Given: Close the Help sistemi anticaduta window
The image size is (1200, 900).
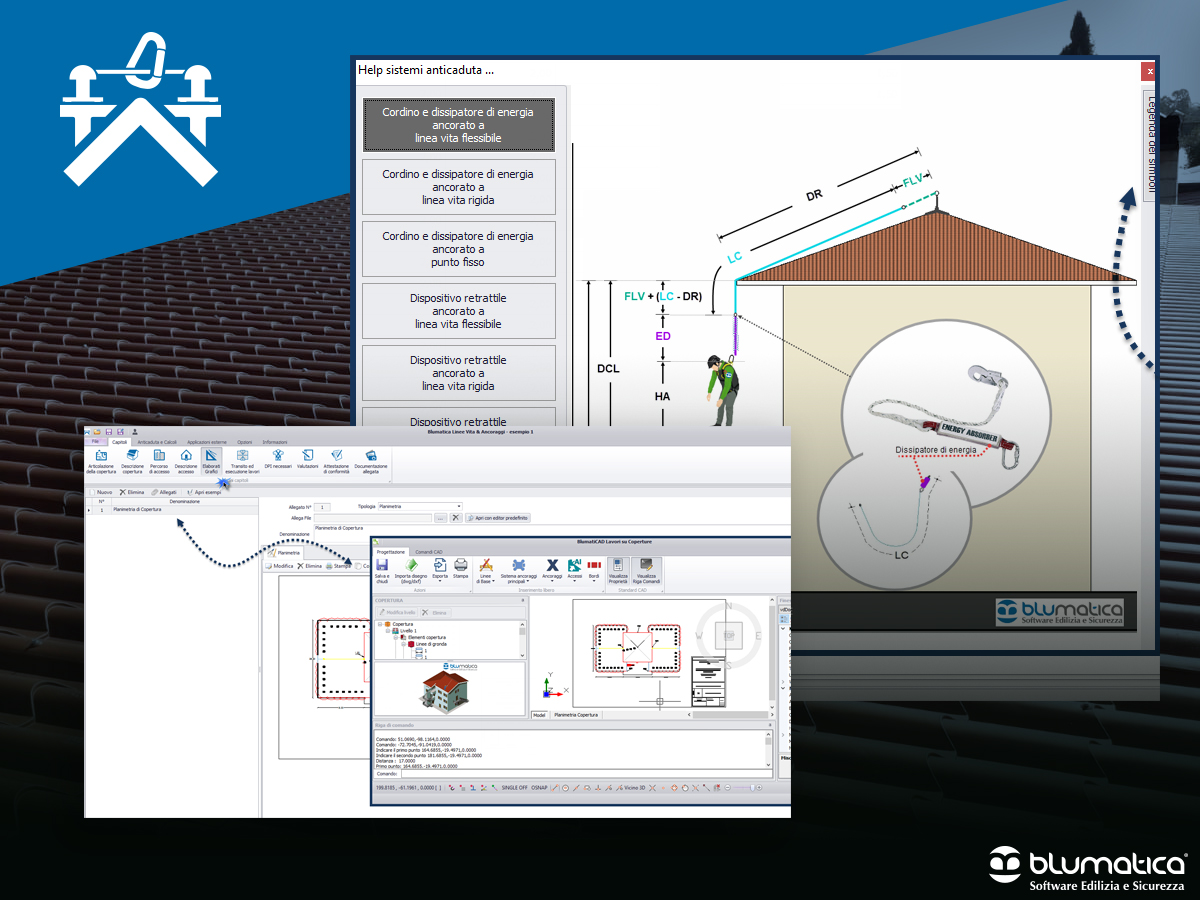Looking at the screenshot, I should (x=1150, y=71).
